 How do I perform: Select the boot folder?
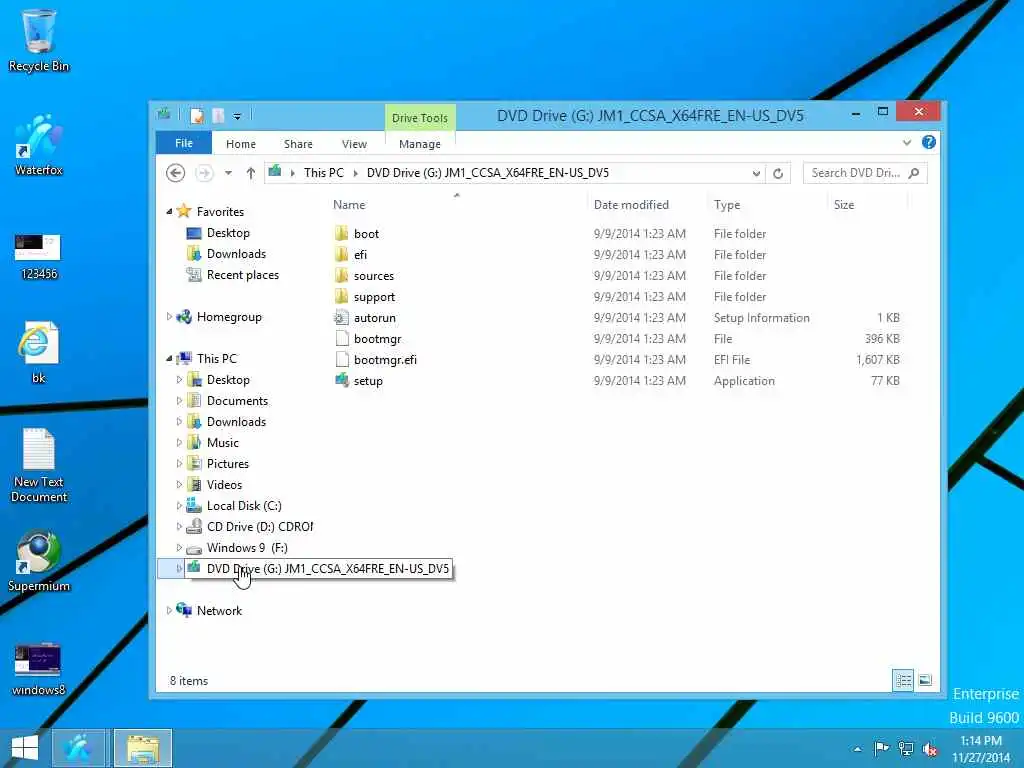(366, 233)
